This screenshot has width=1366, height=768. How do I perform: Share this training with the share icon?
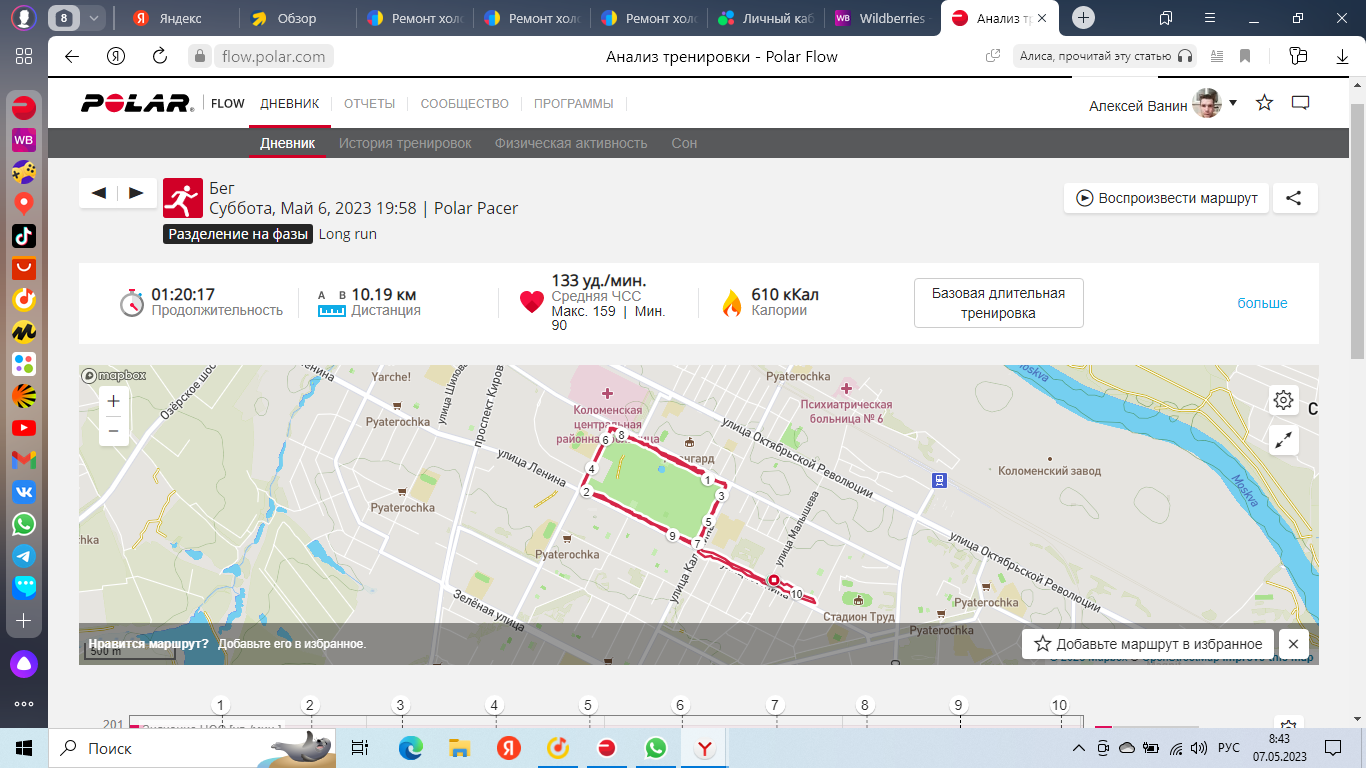point(1294,198)
